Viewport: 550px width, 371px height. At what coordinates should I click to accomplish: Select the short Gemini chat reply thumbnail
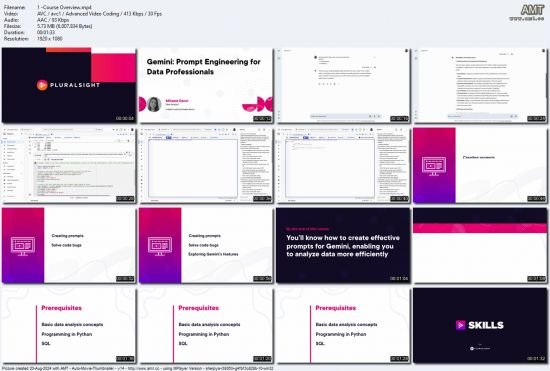tap(343, 85)
